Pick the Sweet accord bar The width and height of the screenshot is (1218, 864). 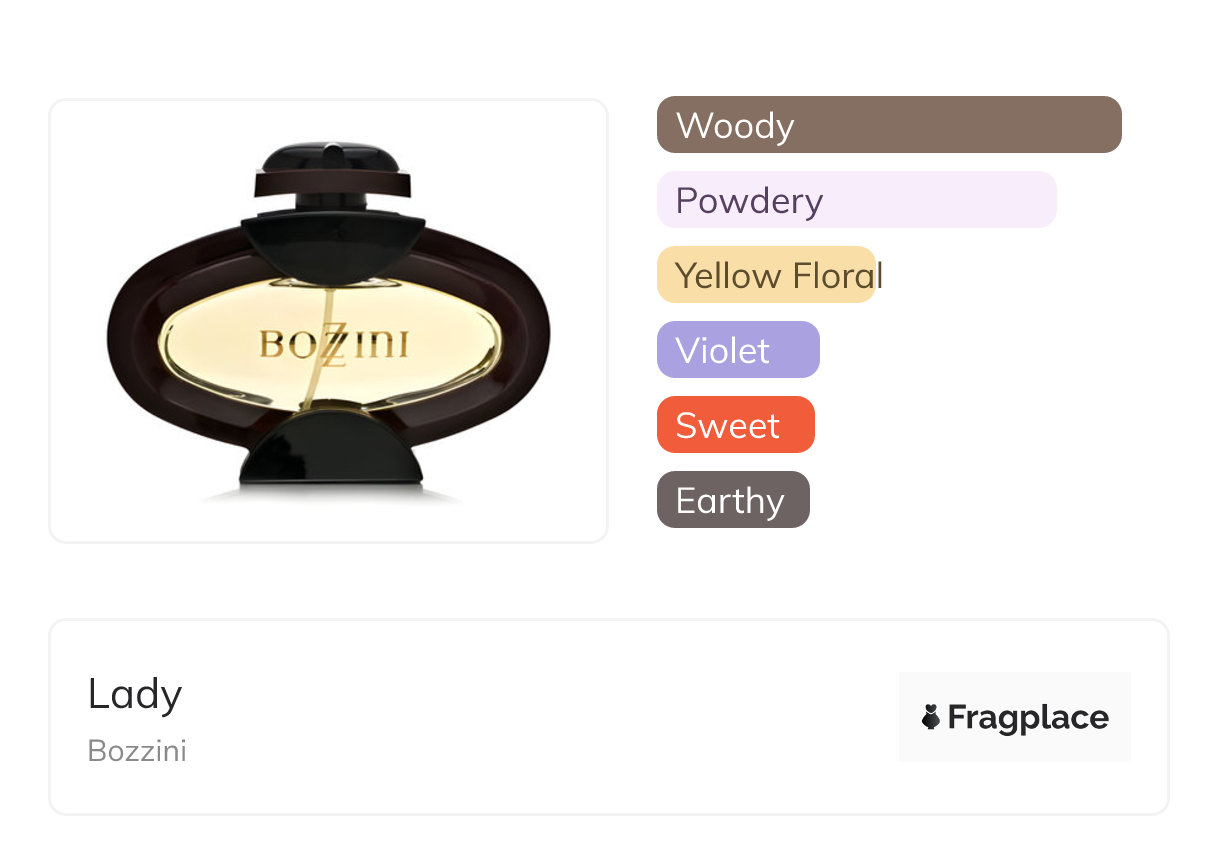click(735, 425)
